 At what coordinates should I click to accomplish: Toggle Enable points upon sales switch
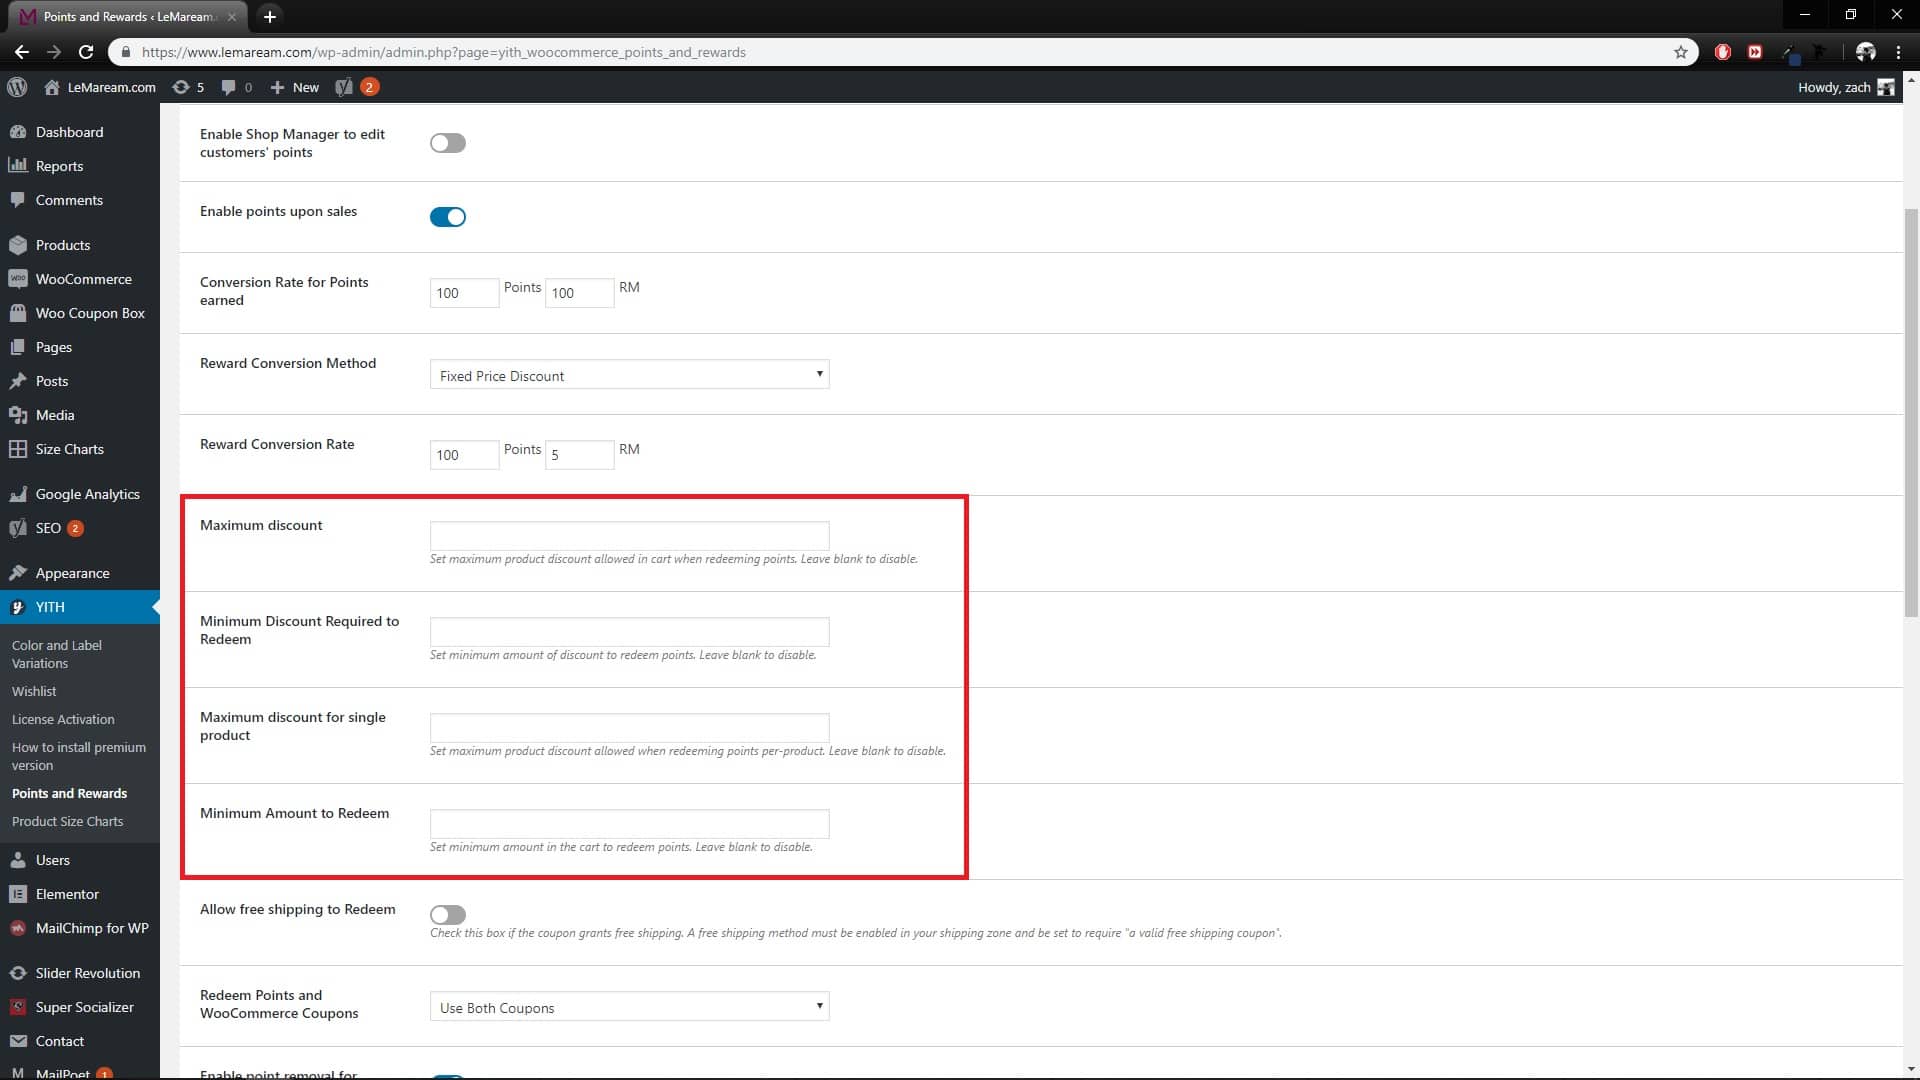448,217
